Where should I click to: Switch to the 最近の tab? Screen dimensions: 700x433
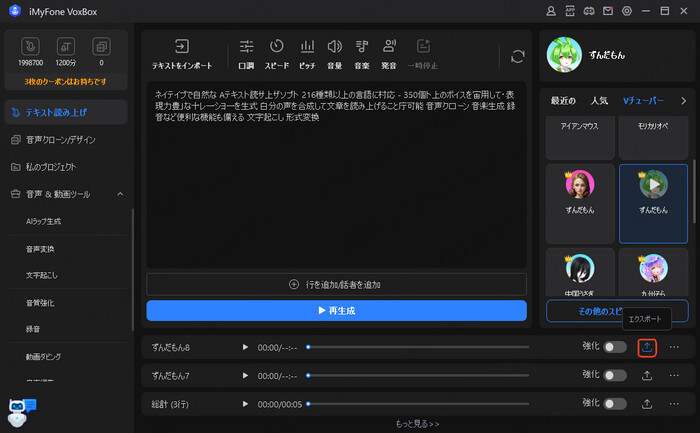tap(563, 101)
